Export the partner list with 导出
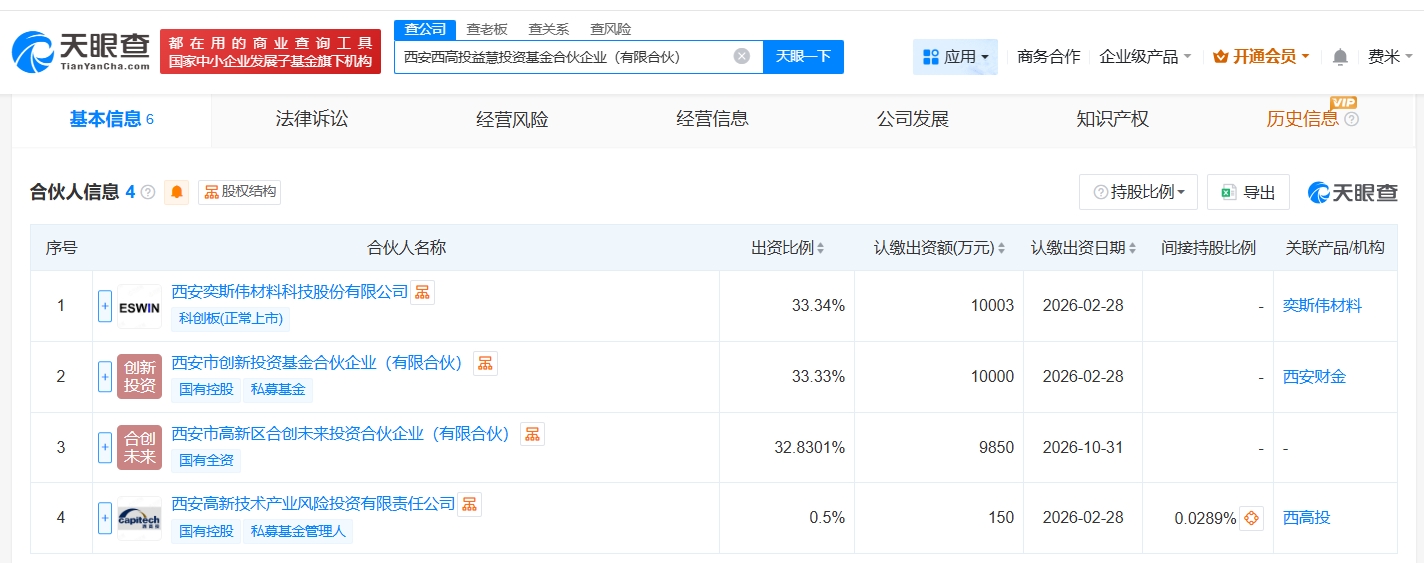 pos(1248,192)
